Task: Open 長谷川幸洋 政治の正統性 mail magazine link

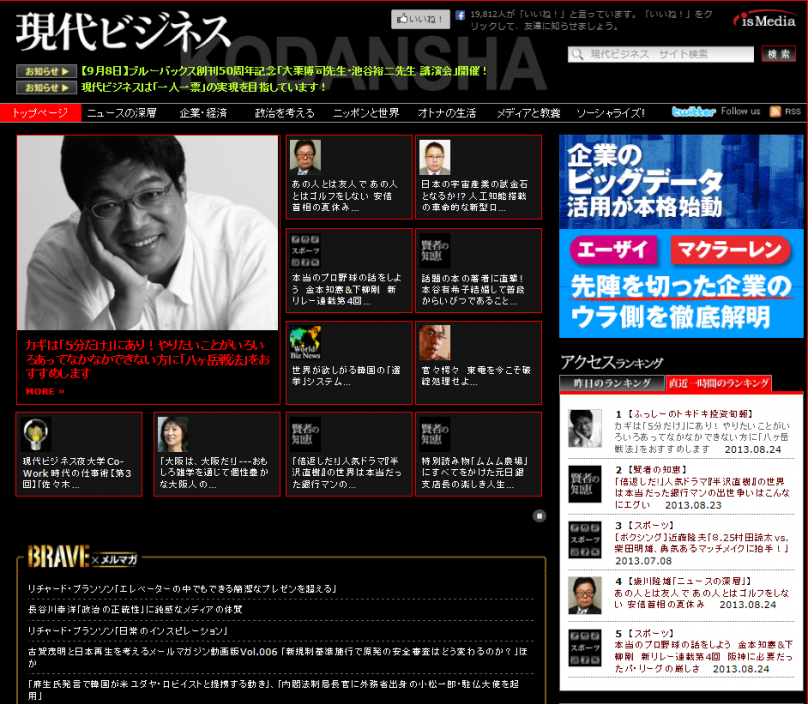Action: point(135,609)
